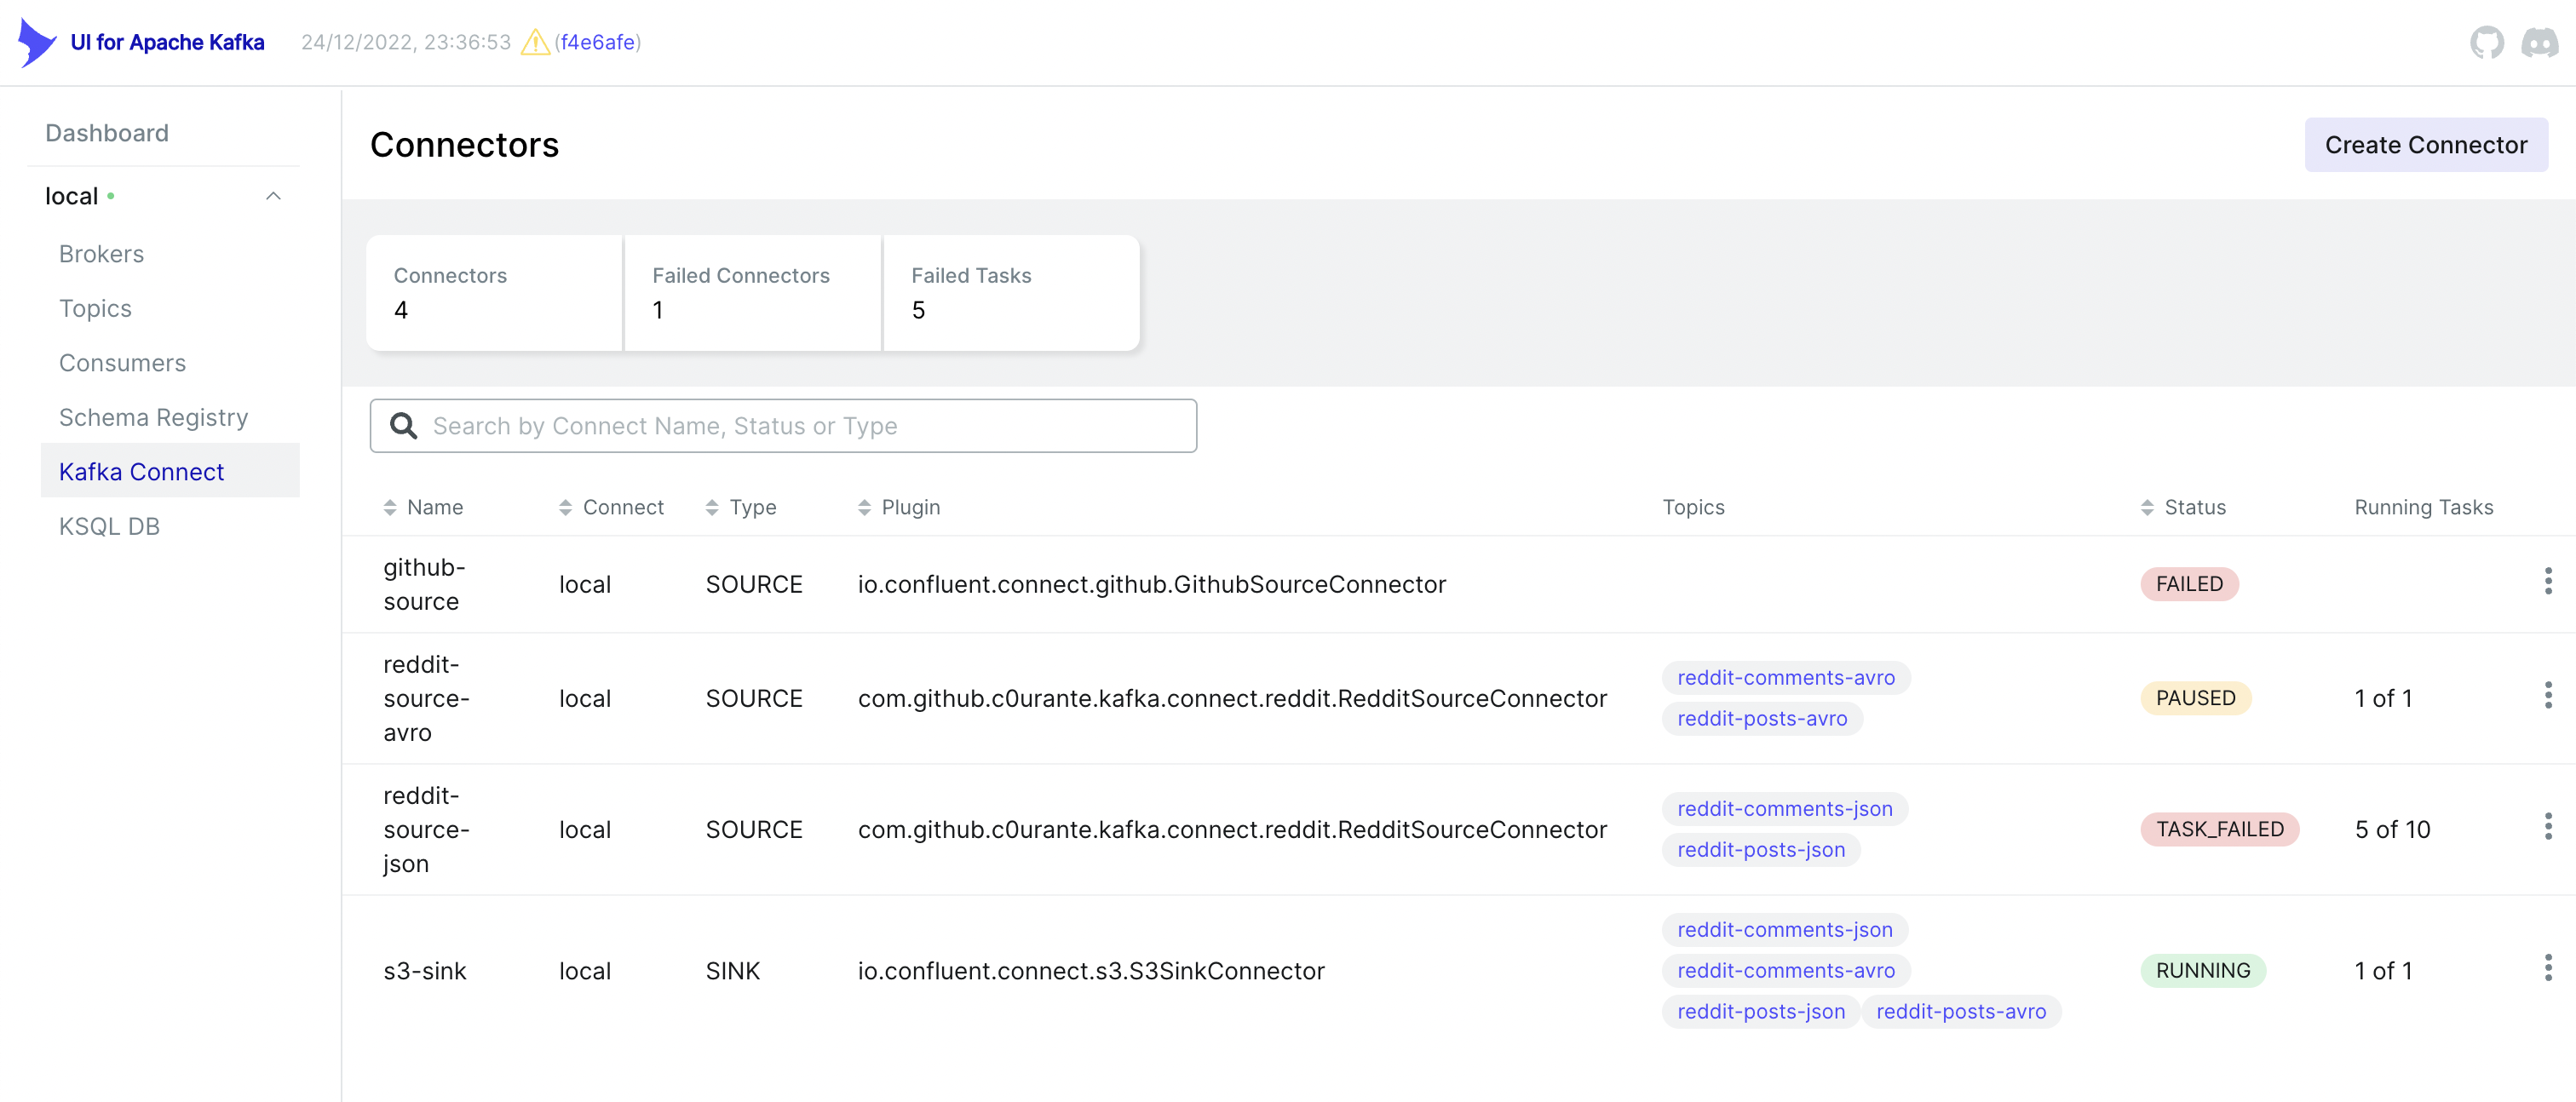Click the SINK type cell
Image resolution: width=2576 pixels, height=1102 pixels.
[x=732, y=971]
